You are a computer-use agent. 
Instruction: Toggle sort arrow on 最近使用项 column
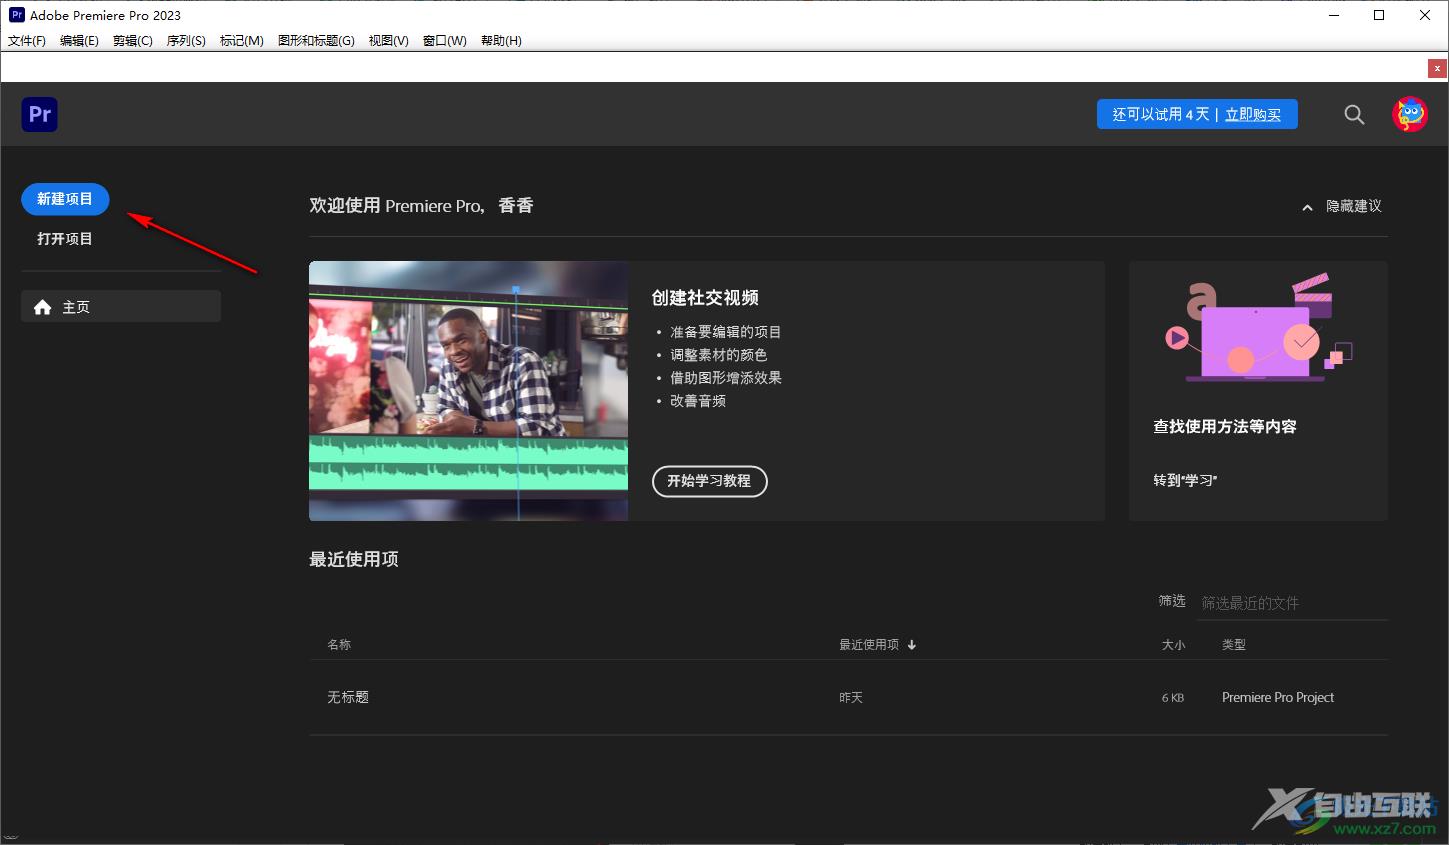click(912, 645)
